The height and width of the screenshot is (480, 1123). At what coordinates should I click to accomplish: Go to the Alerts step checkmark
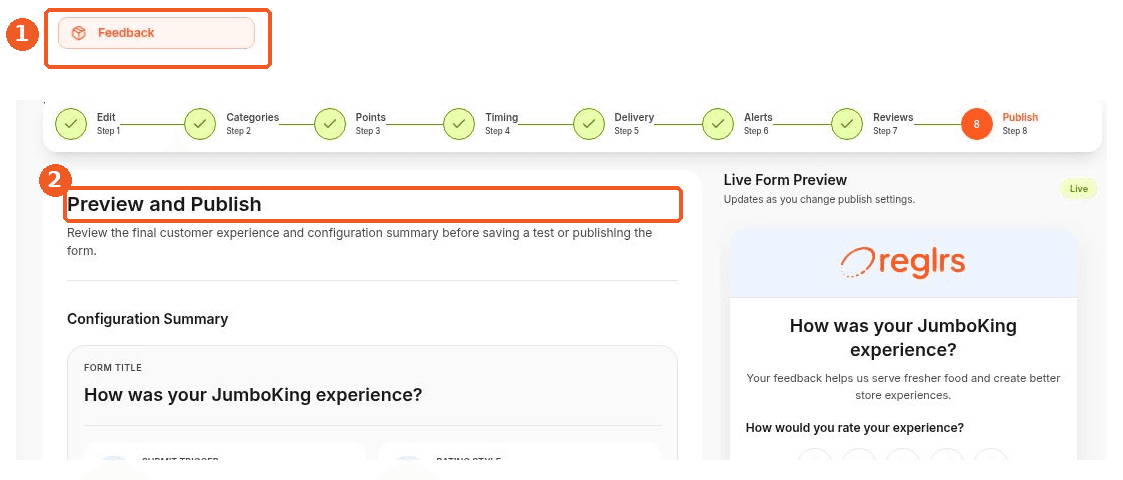718,124
